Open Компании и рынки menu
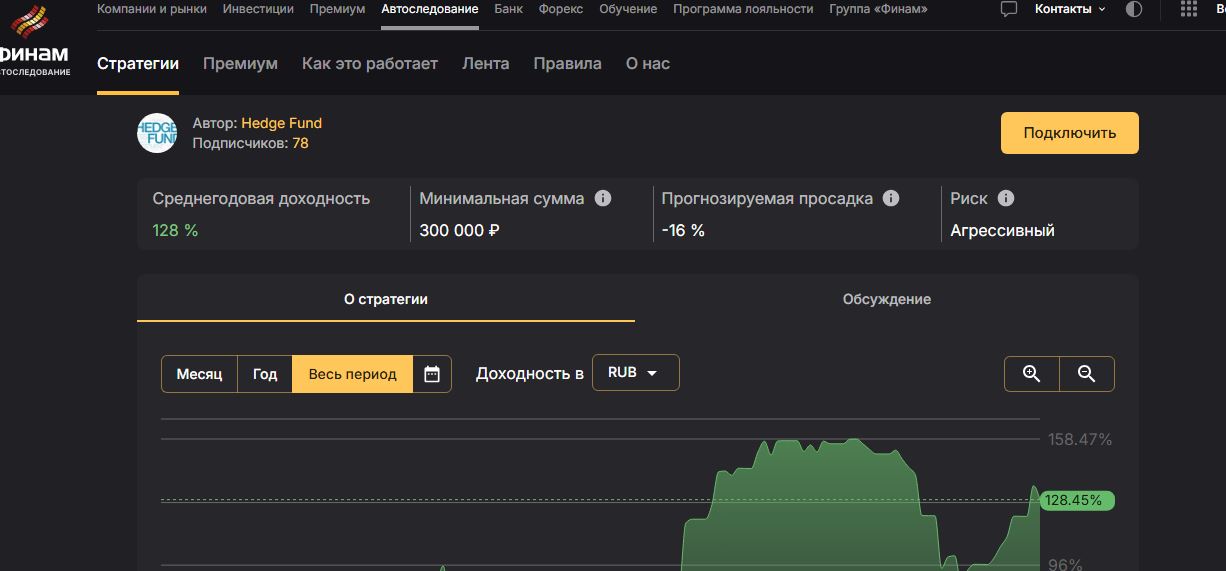The image size is (1226, 571). point(152,9)
